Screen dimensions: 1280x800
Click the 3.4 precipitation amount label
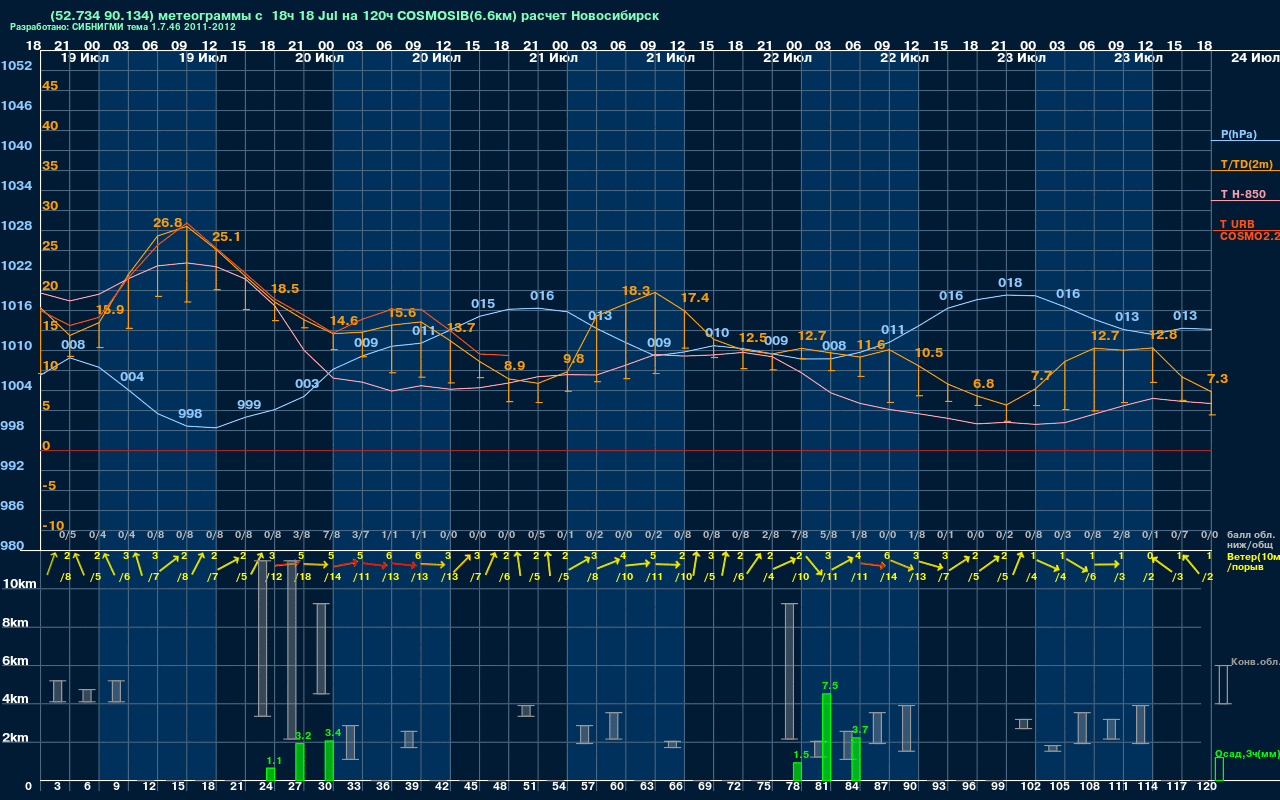pyautogui.click(x=333, y=733)
